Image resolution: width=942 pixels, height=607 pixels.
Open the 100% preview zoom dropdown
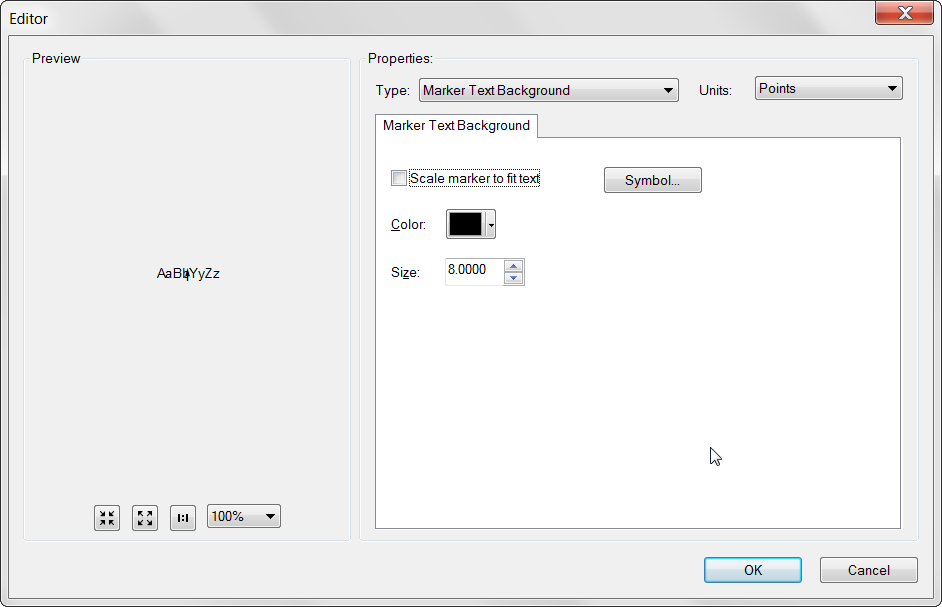coord(243,516)
